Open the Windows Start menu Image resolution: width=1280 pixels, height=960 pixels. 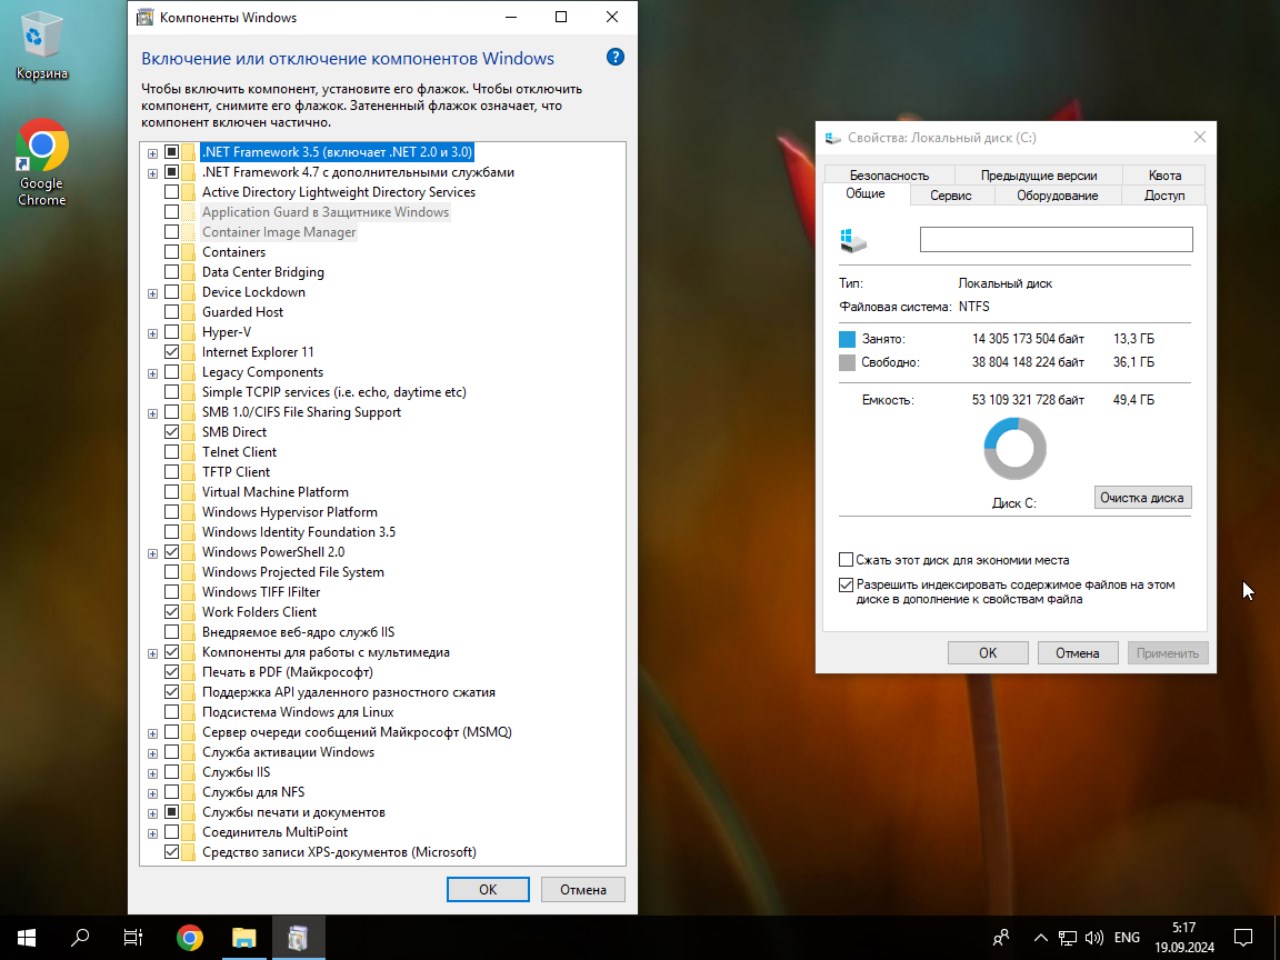point(27,937)
